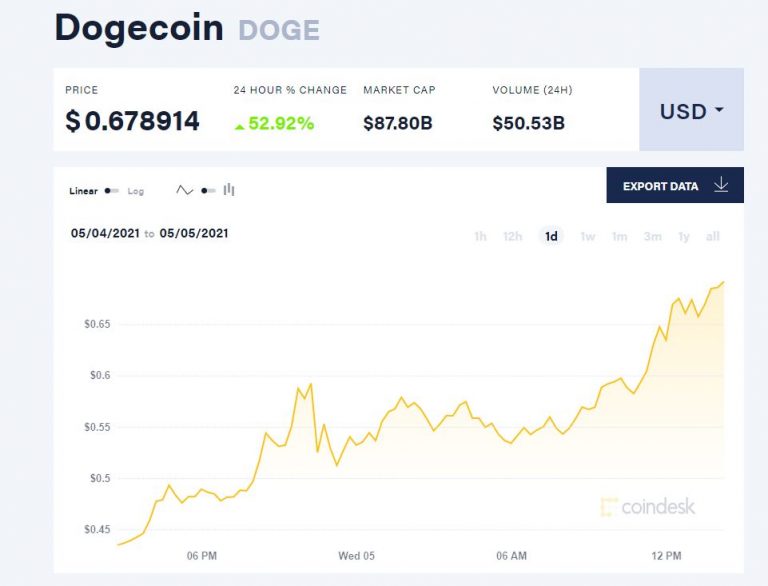Show the 1y time range

click(684, 237)
